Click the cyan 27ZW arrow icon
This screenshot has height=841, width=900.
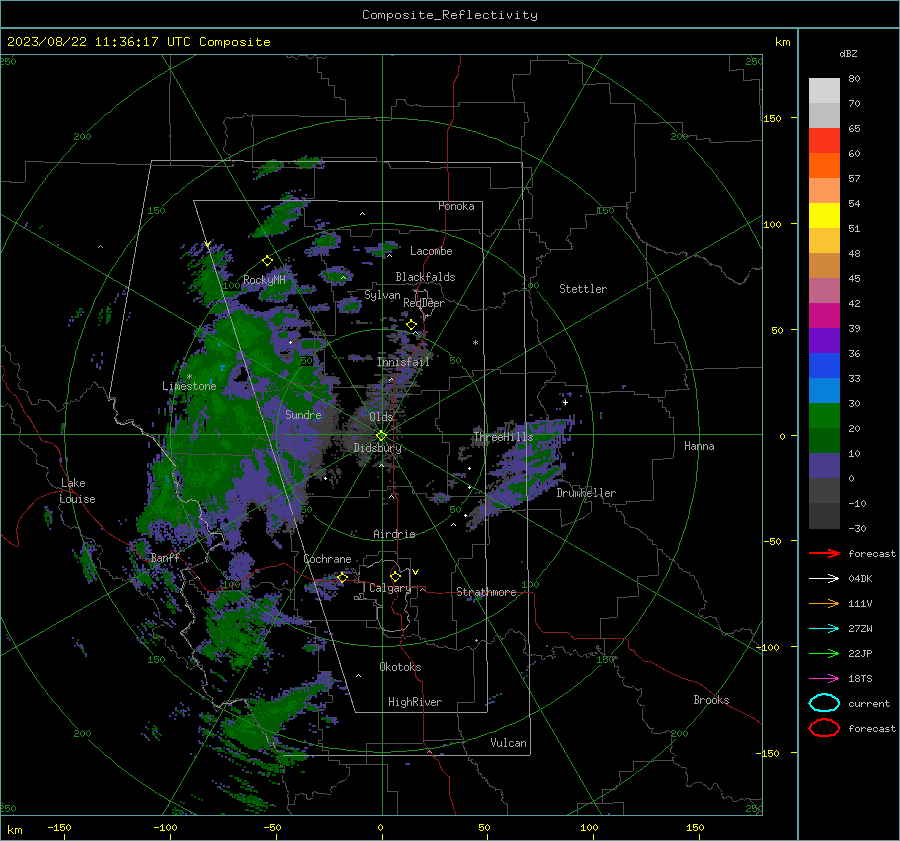point(824,629)
